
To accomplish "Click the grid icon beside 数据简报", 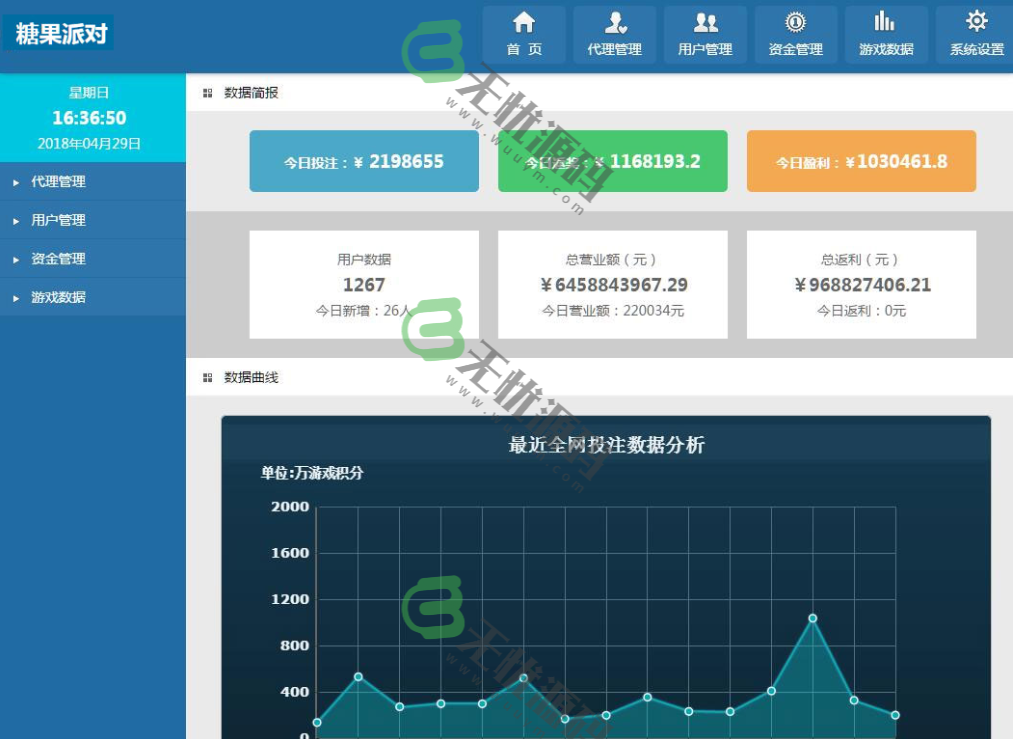I will [x=210, y=91].
